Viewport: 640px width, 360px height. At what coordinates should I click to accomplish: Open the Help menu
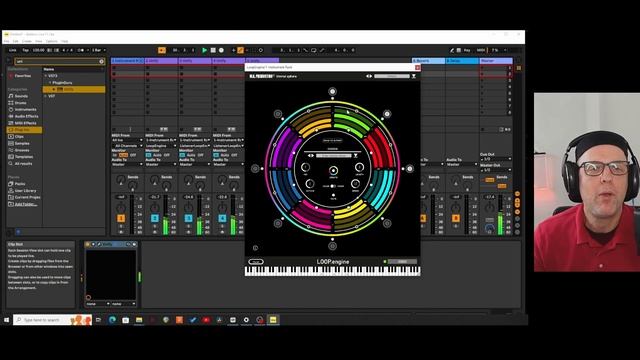64,41
